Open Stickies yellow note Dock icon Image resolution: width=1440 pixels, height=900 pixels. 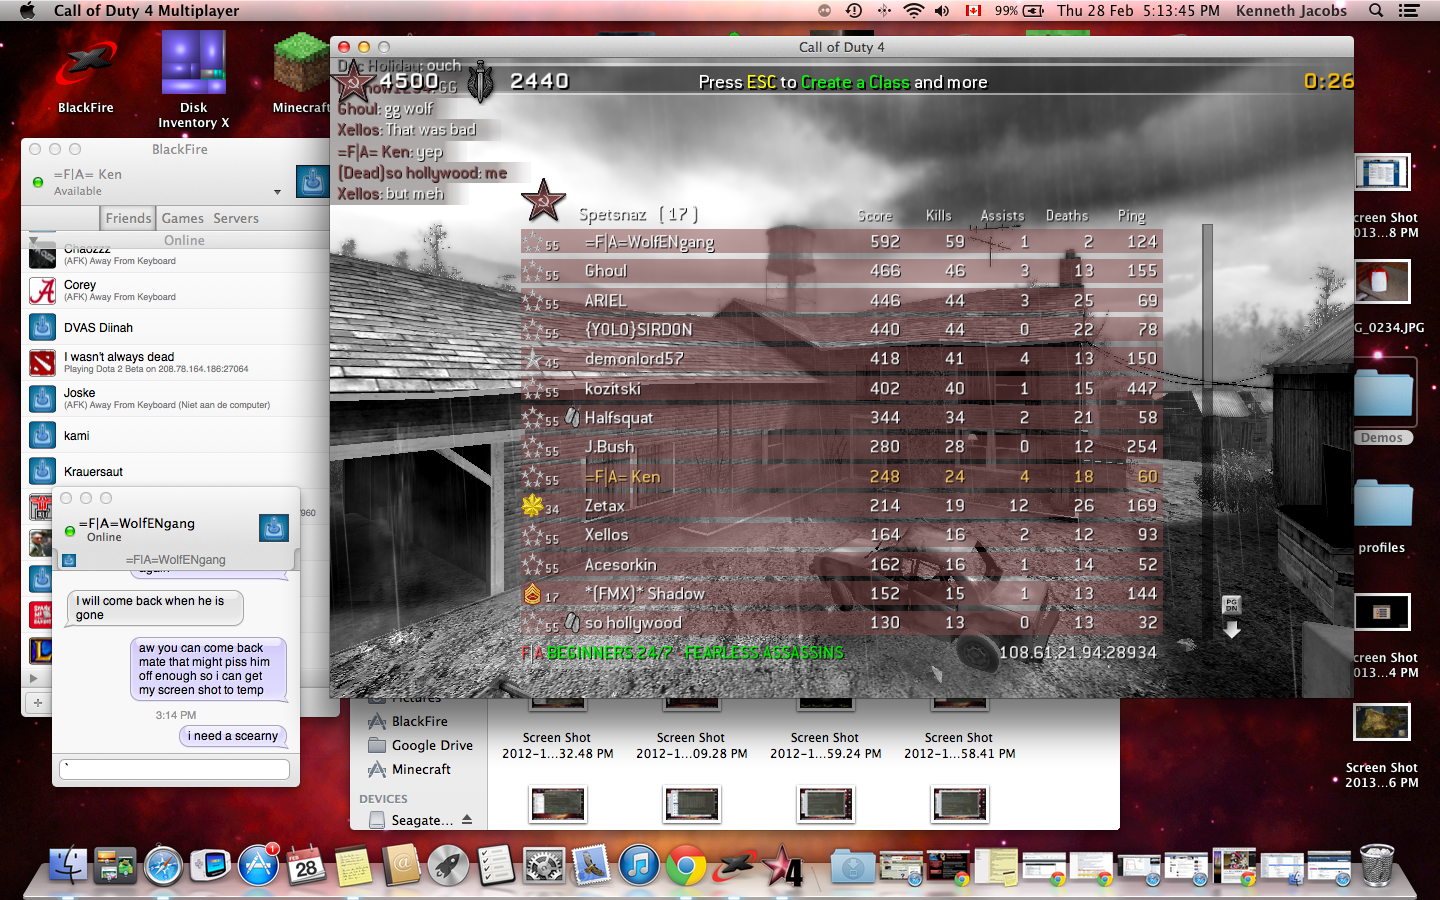coord(354,866)
